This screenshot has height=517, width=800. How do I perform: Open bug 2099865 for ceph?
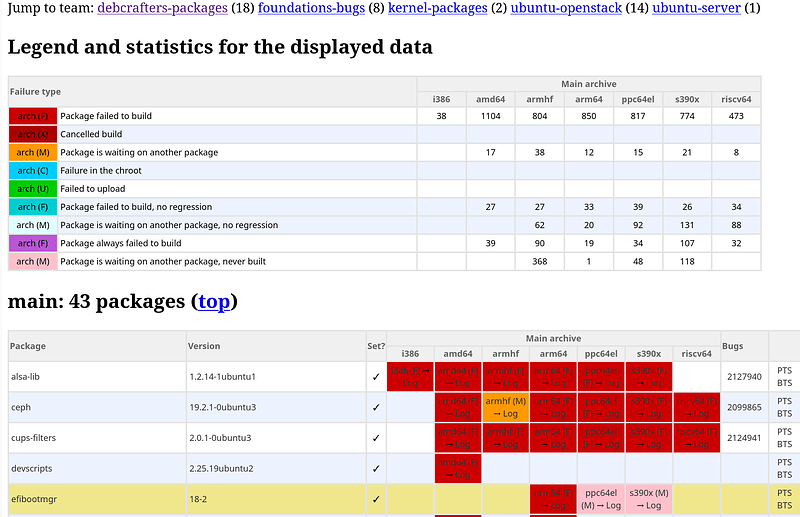744,407
